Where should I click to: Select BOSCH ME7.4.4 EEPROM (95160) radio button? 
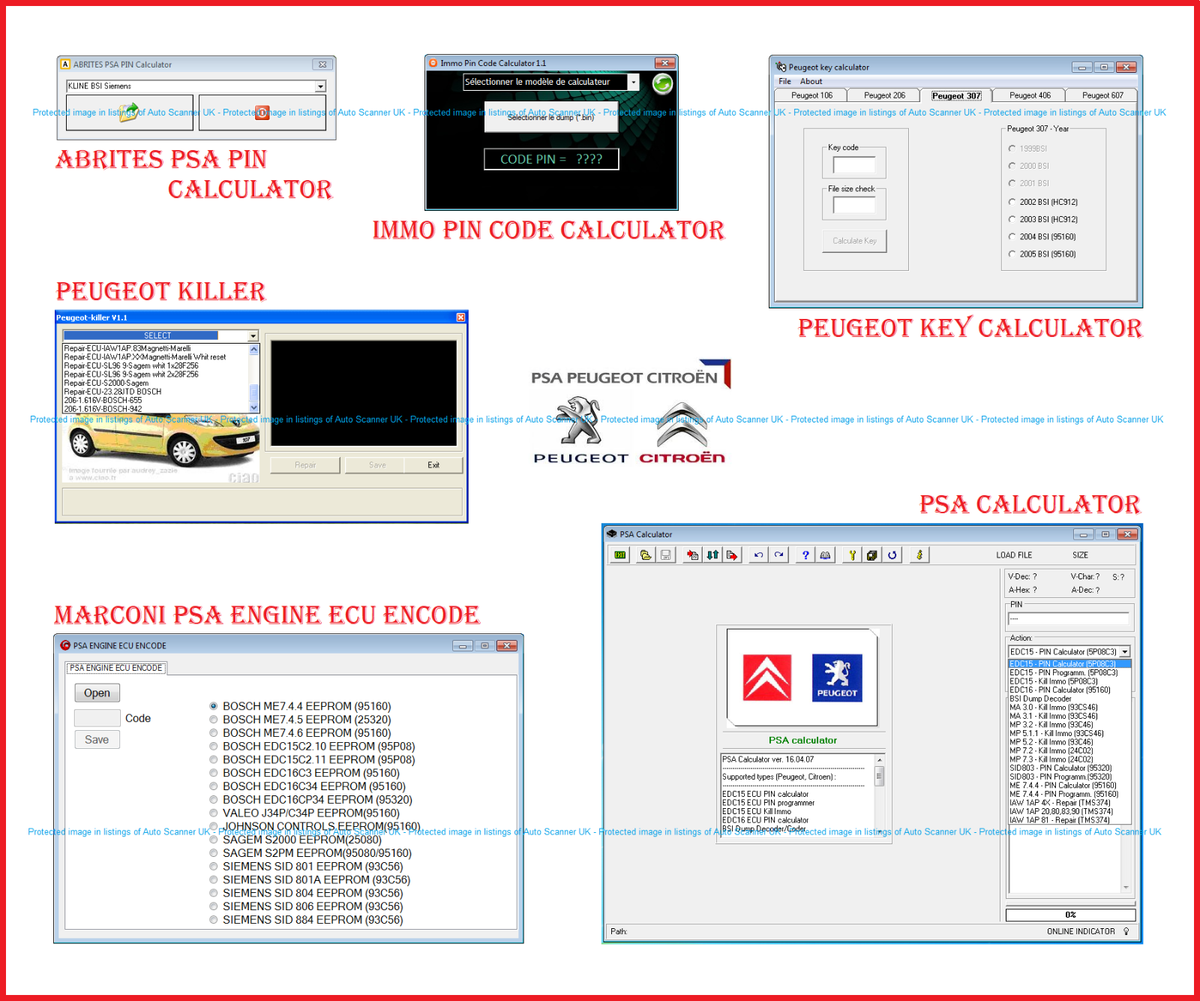coord(213,706)
